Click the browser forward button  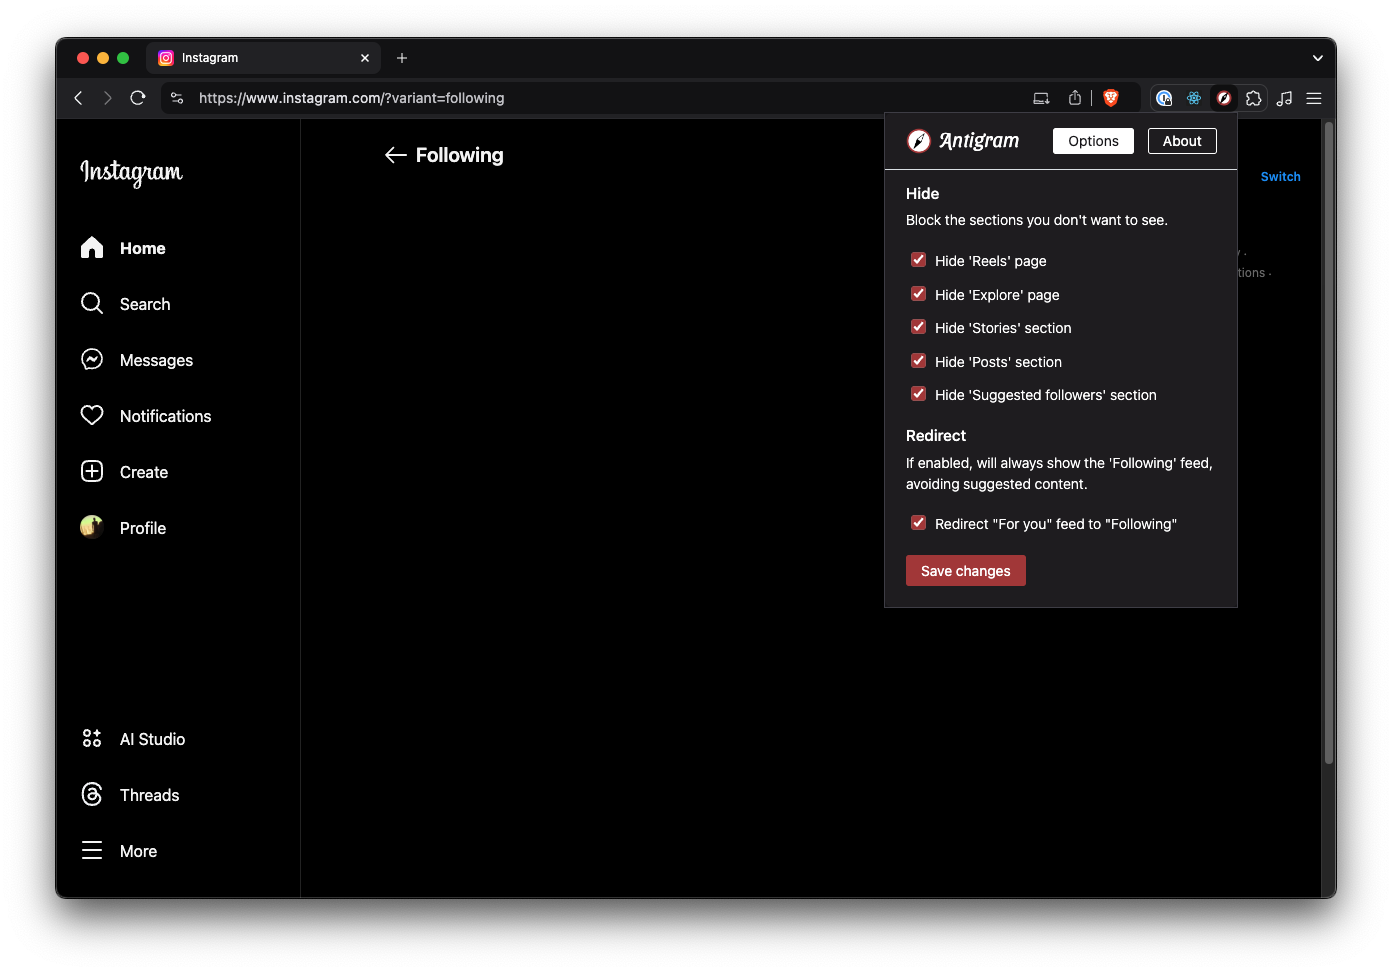107,98
